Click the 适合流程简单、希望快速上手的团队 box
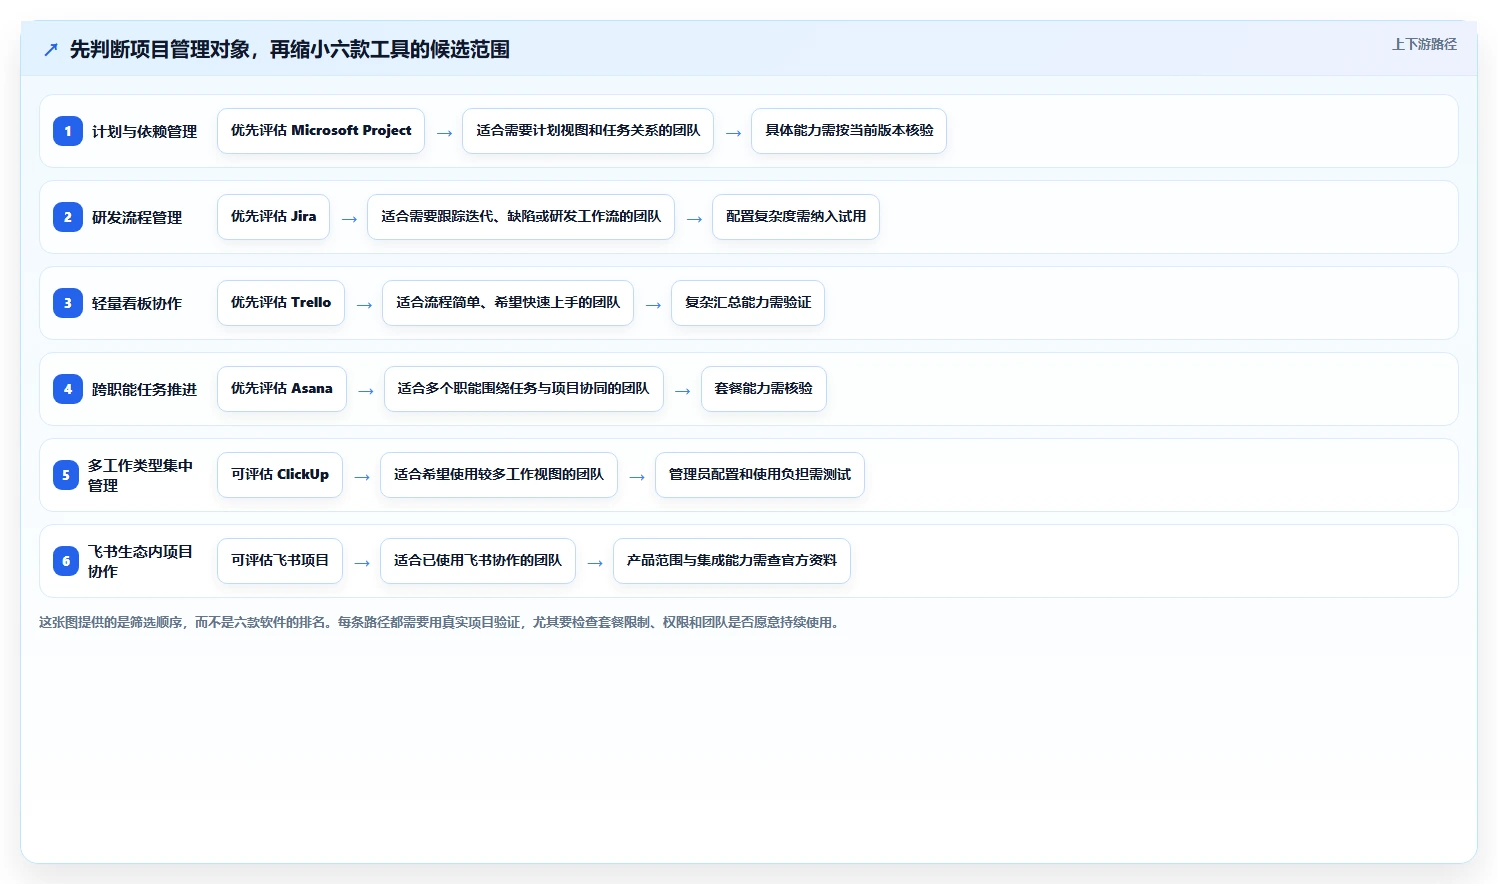This screenshot has width=1498, height=884. click(x=508, y=303)
